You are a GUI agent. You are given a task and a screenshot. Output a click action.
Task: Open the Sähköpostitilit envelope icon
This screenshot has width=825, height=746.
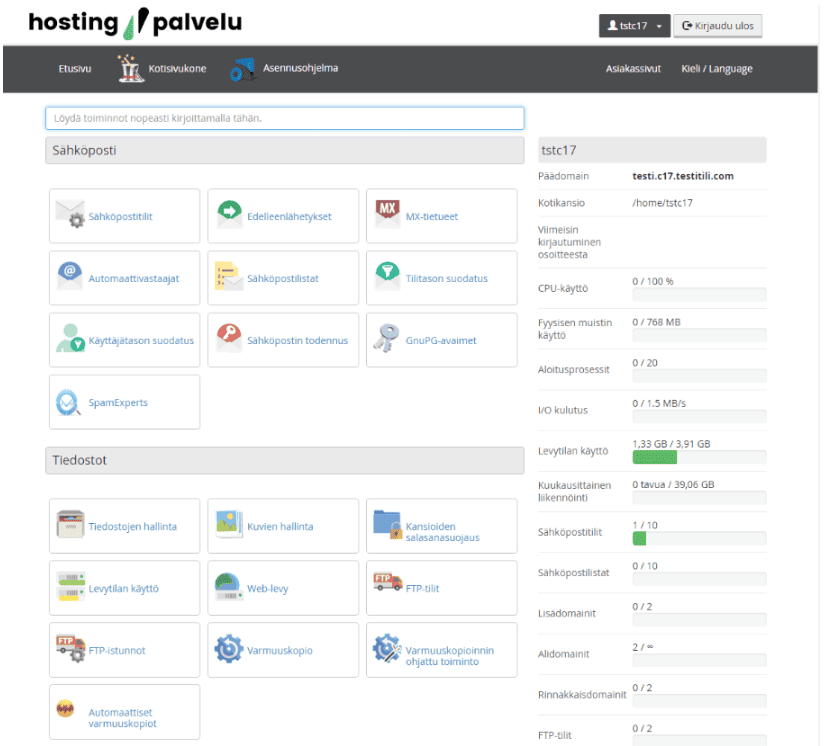(x=71, y=214)
